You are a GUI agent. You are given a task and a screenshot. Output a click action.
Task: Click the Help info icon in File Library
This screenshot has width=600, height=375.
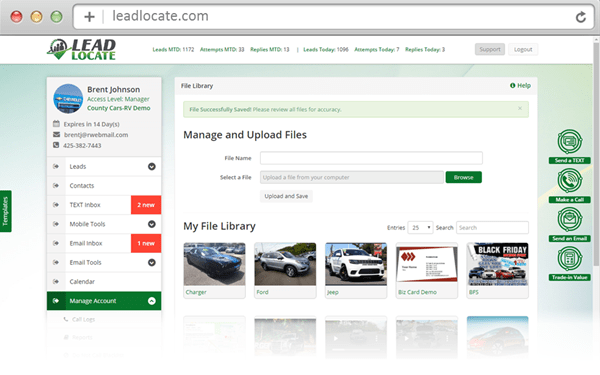512,85
